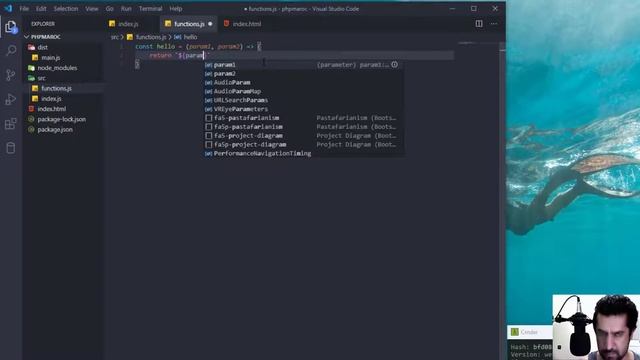Open the Selection menu
The image size is (640, 360).
click(x=66, y=9)
